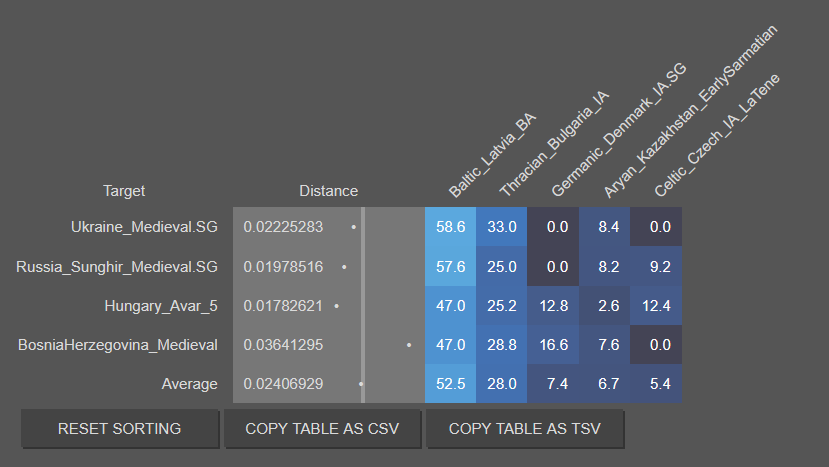Click COPY TABLE AS TSV button
This screenshot has height=467, width=829.
pos(524,428)
